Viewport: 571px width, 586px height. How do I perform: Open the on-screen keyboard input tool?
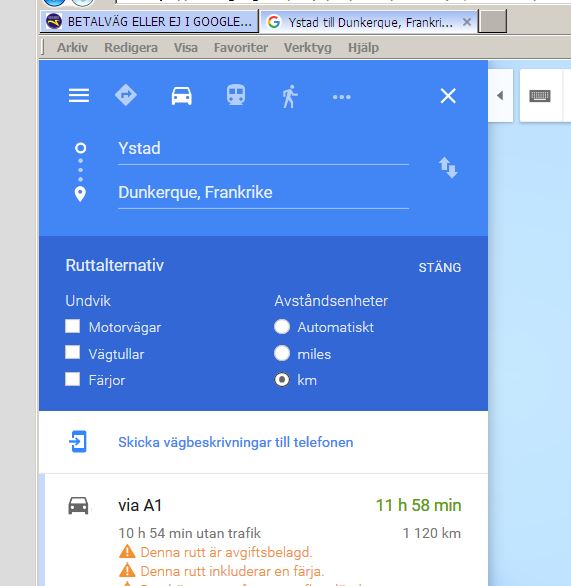(x=540, y=96)
